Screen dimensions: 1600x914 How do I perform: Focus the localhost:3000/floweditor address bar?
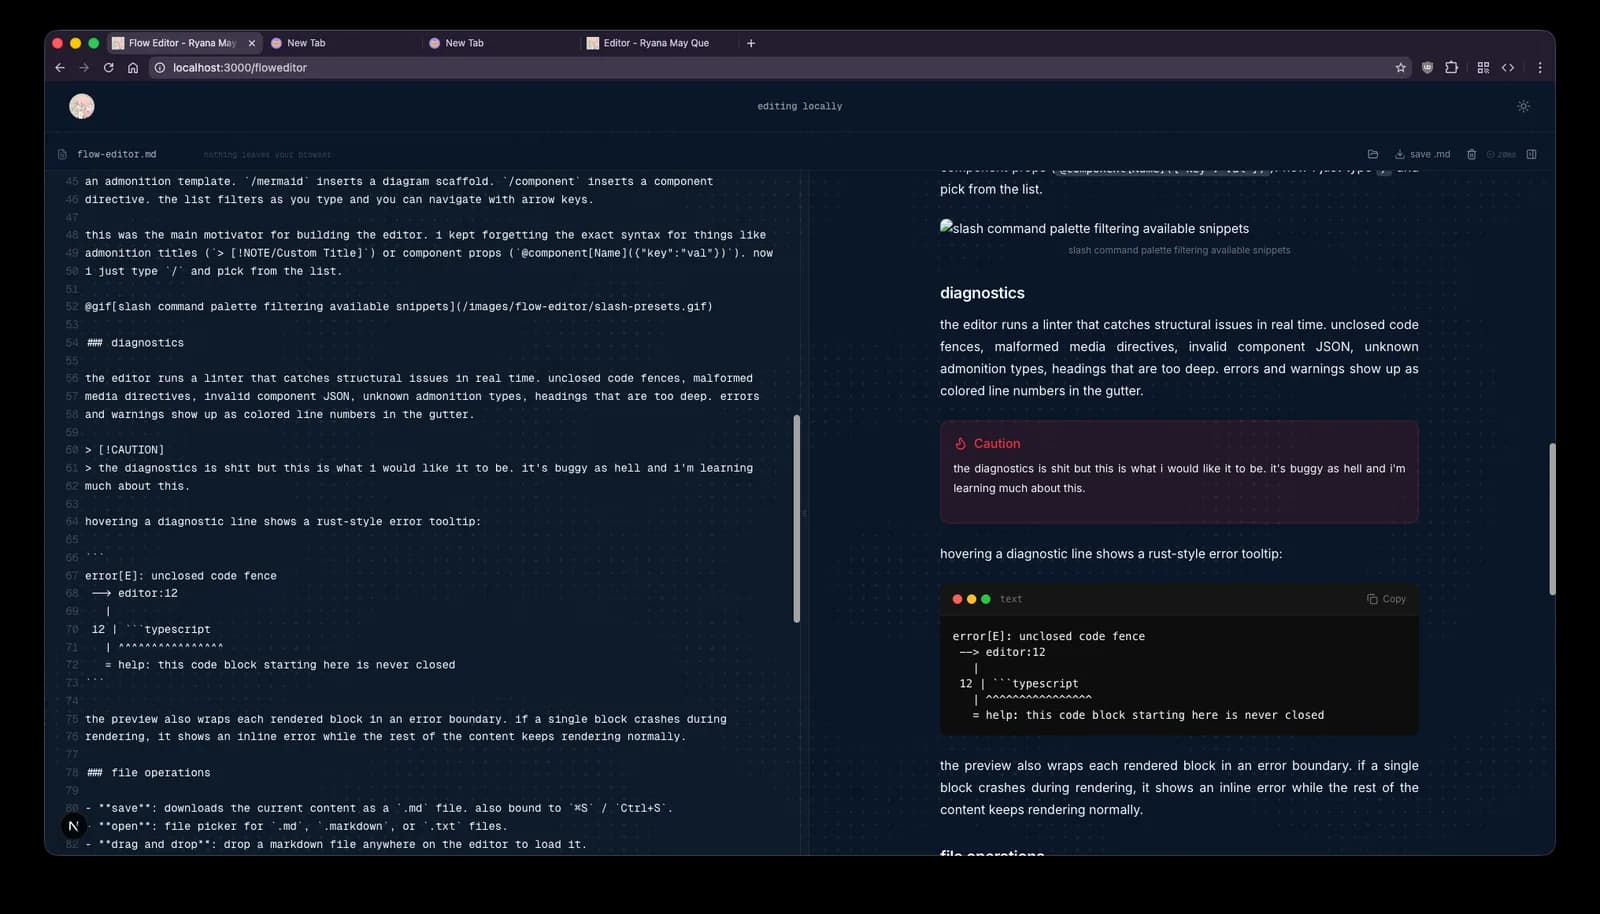coord(780,68)
